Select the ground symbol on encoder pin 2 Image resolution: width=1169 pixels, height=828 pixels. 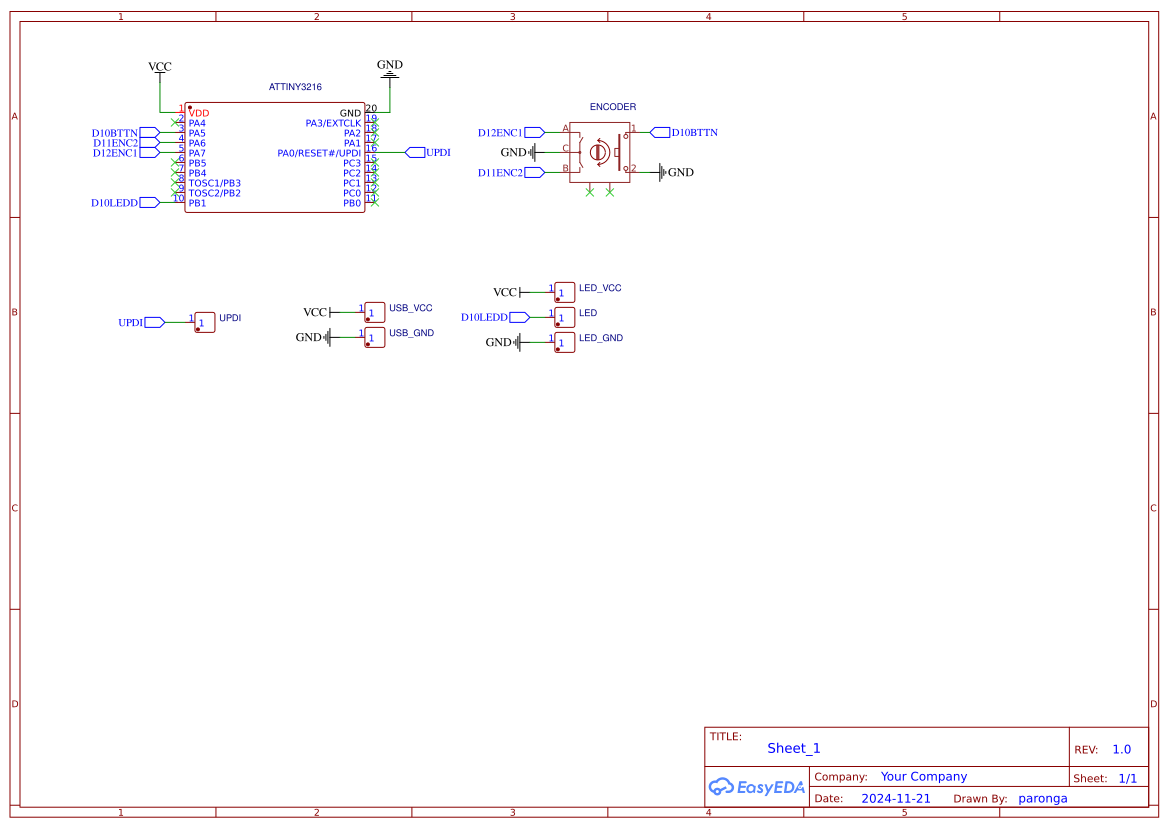[x=661, y=171]
